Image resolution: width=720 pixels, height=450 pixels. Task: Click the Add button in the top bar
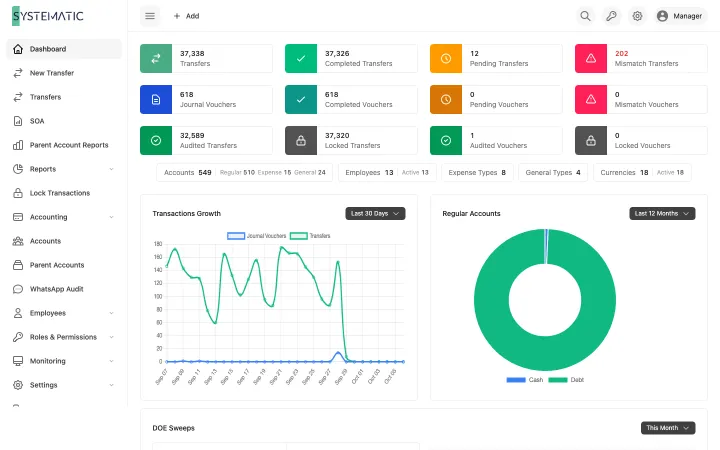[186, 16]
